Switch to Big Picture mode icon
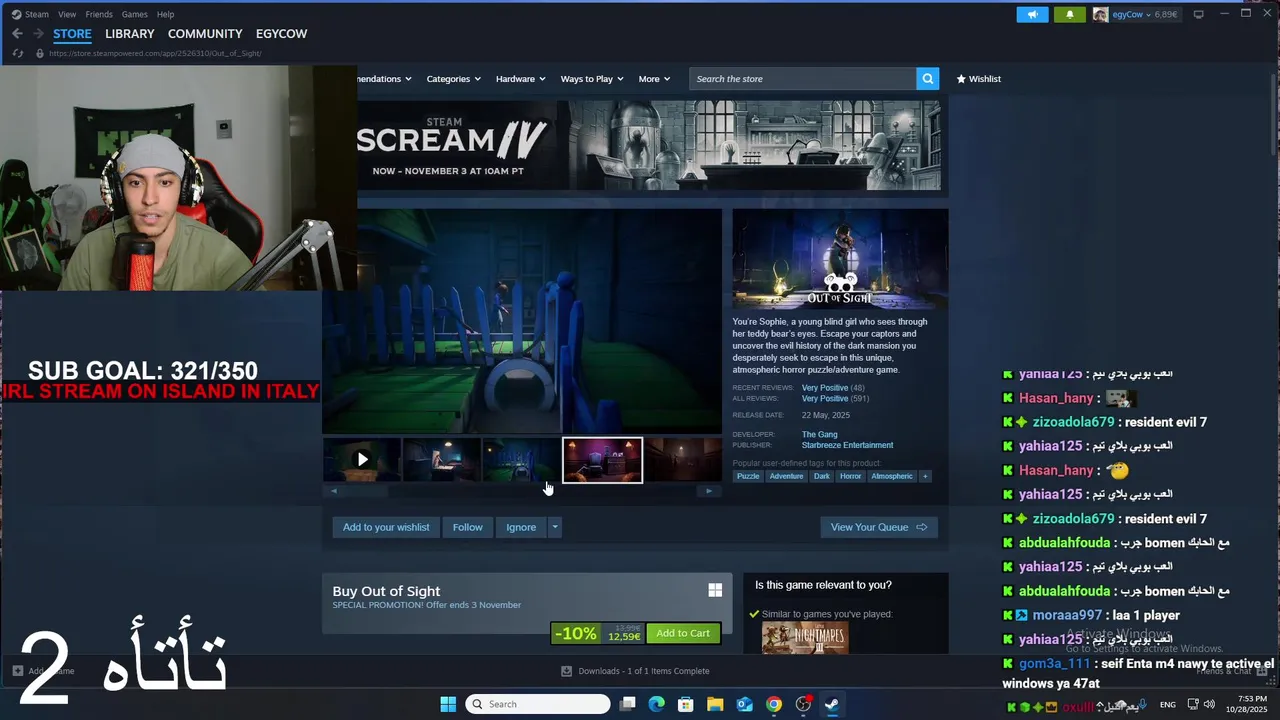 [x=1198, y=14]
